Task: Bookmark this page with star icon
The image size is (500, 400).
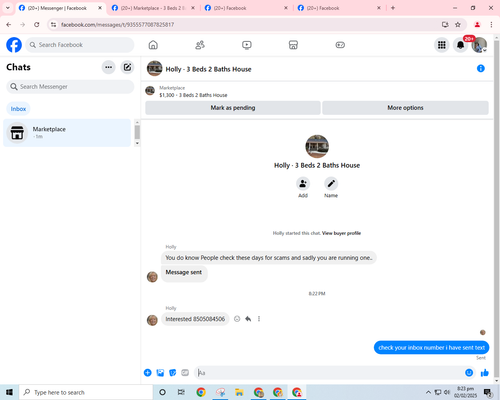Action: [x=458, y=25]
